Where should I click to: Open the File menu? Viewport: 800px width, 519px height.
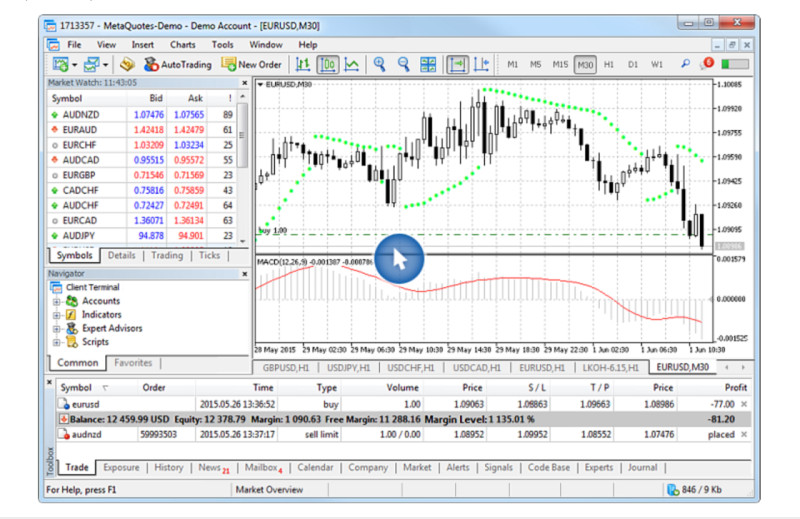click(74, 45)
